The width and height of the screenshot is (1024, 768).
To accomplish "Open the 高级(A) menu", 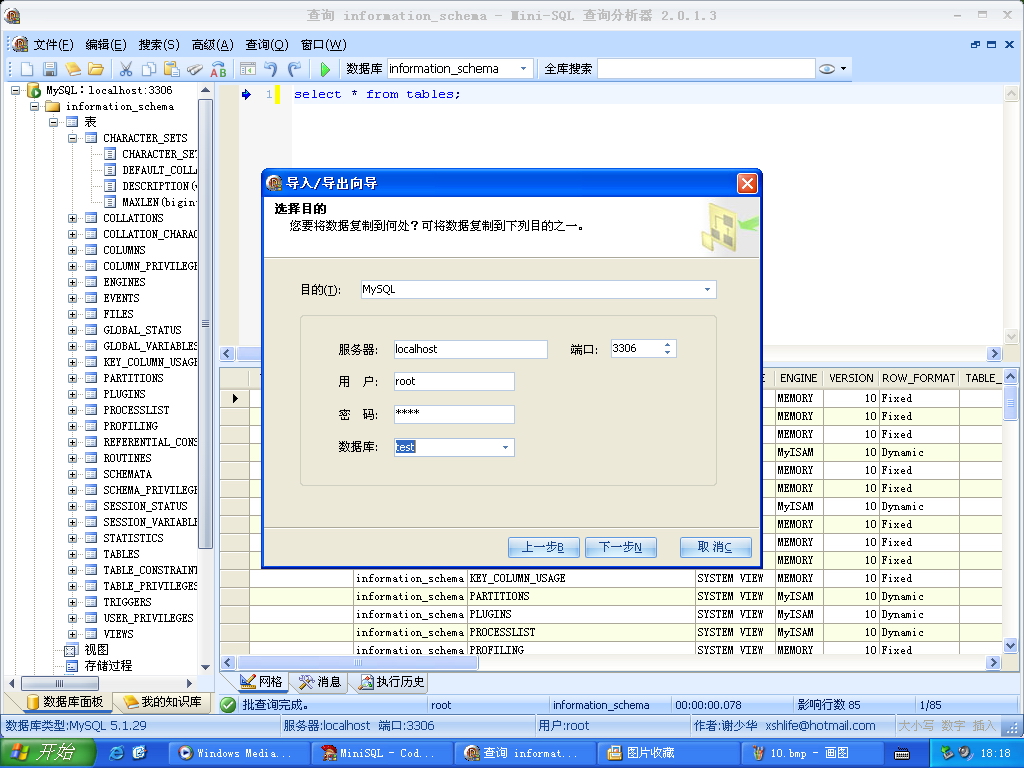I will 212,44.
